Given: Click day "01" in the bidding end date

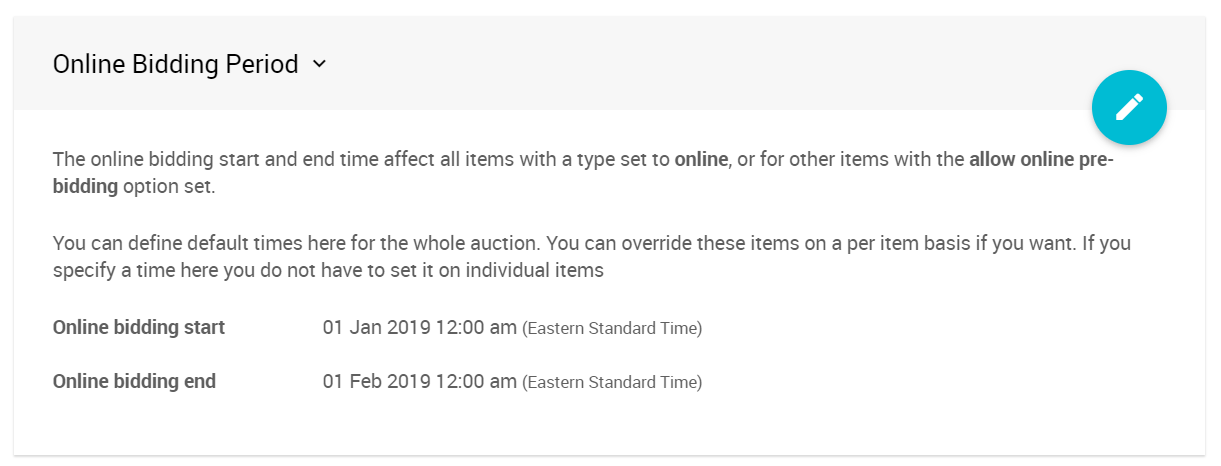Looking at the screenshot, I should tap(333, 381).
